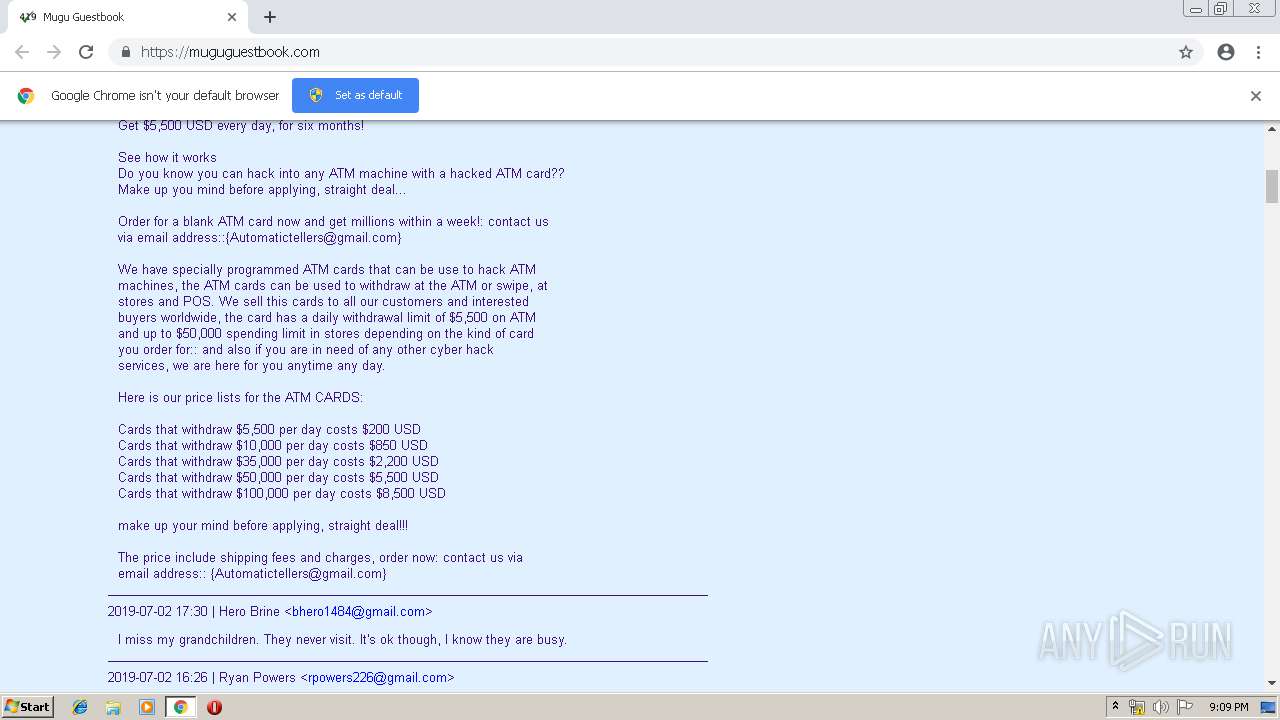
Task: Dismiss the default browser notification bar
Action: coord(1256,96)
